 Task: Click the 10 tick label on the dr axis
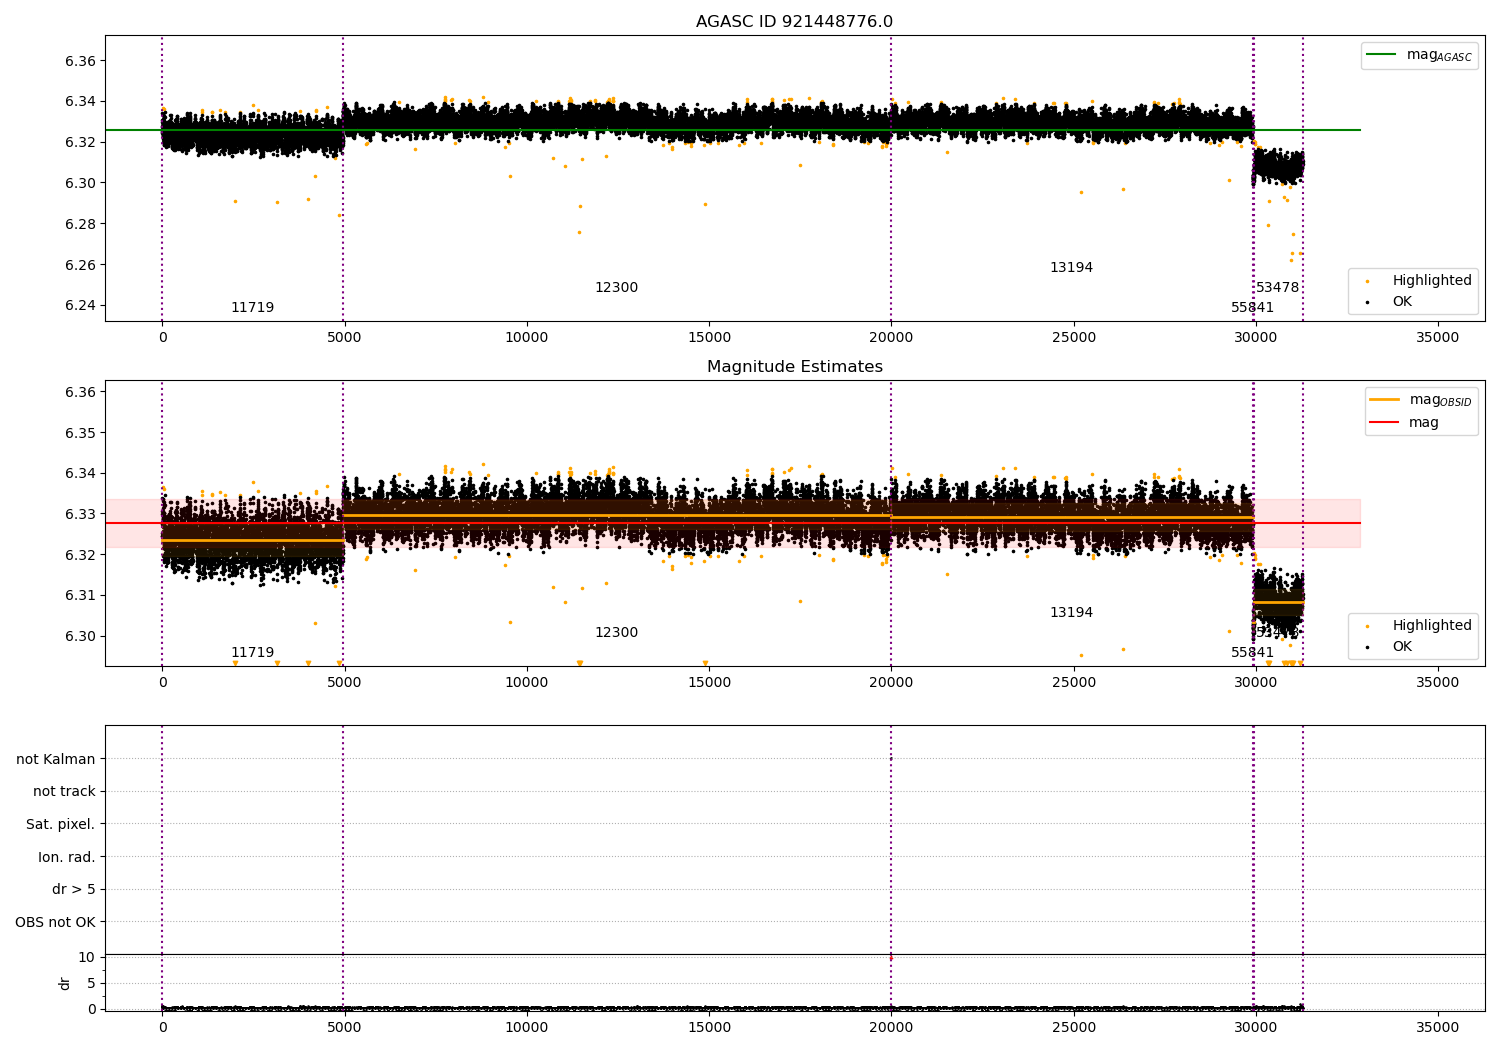[87, 957]
